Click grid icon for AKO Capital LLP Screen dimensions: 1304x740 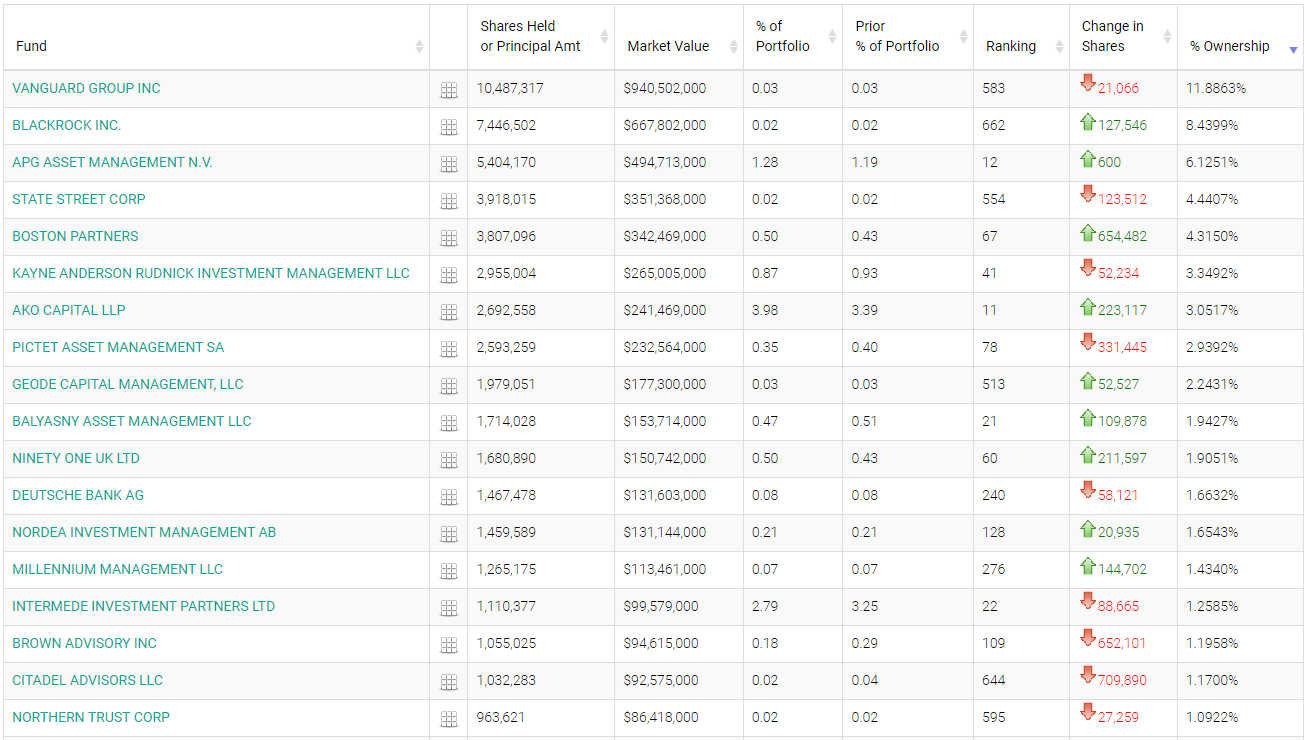coord(449,313)
